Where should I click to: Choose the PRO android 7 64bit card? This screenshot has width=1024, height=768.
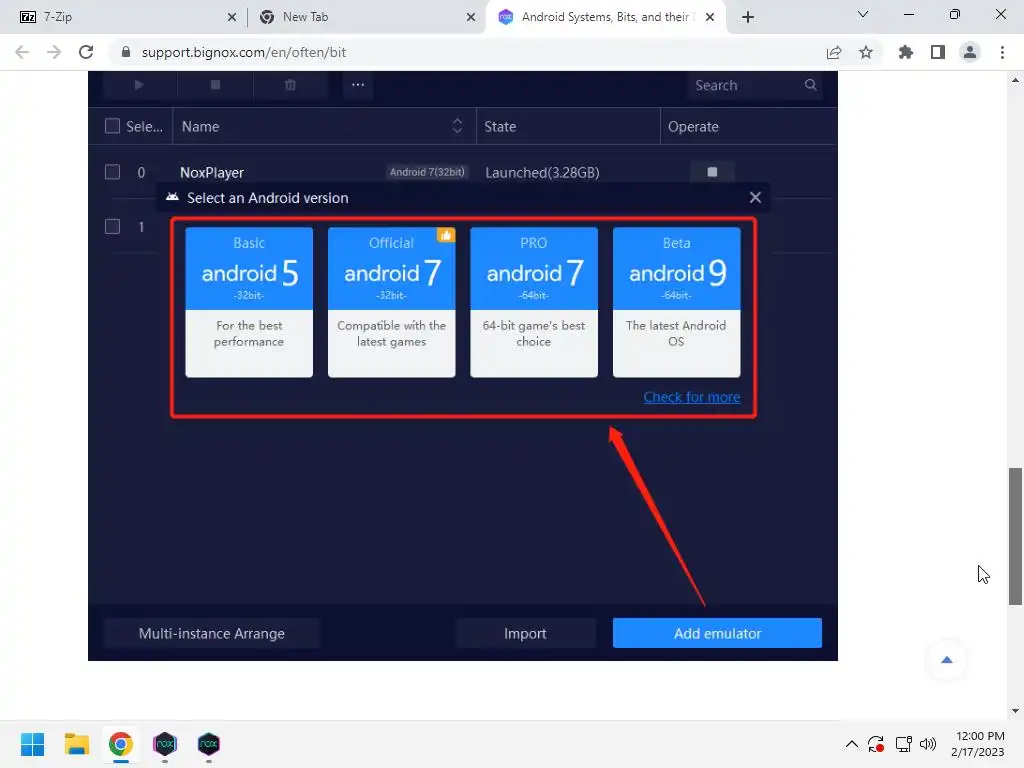tap(534, 302)
